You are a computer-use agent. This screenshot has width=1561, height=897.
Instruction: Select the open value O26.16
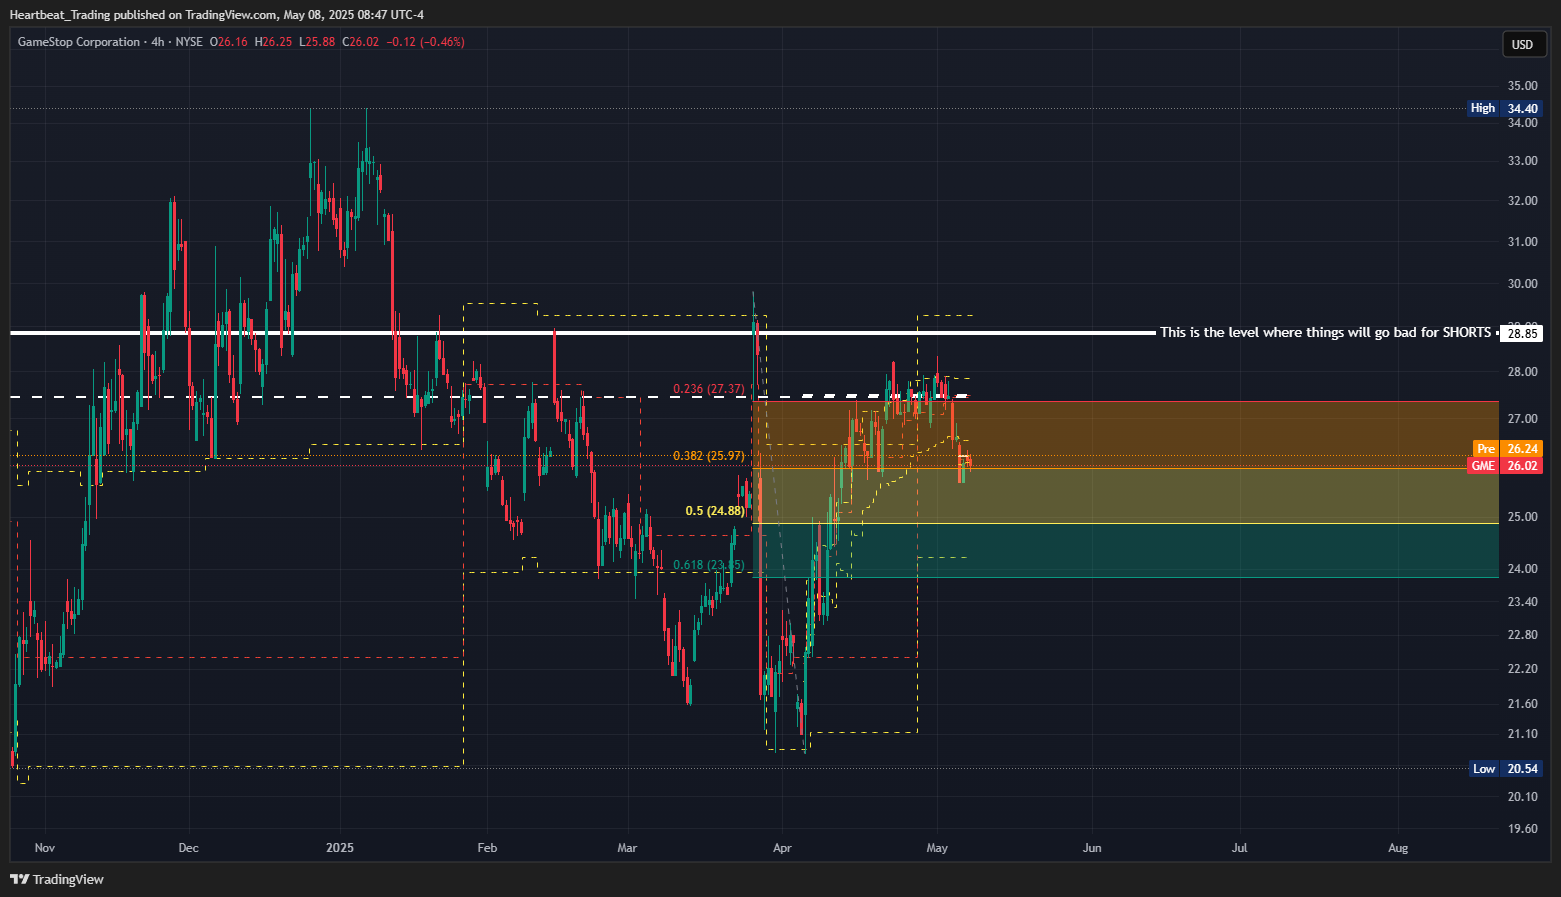[229, 42]
